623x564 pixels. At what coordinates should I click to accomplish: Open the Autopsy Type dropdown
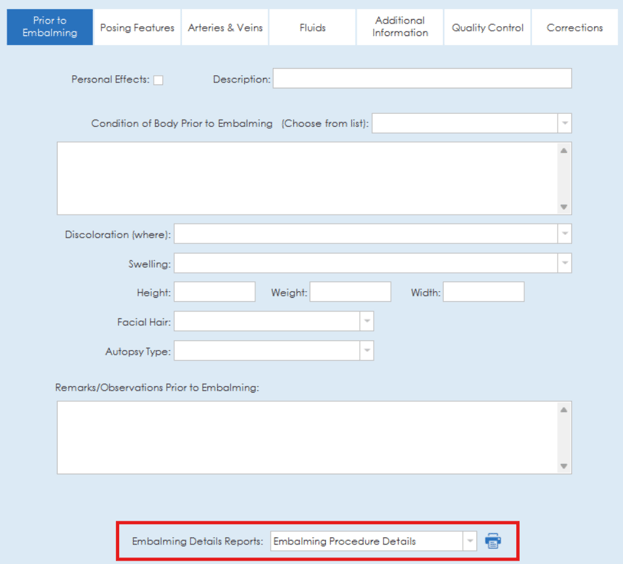pos(366,351)
